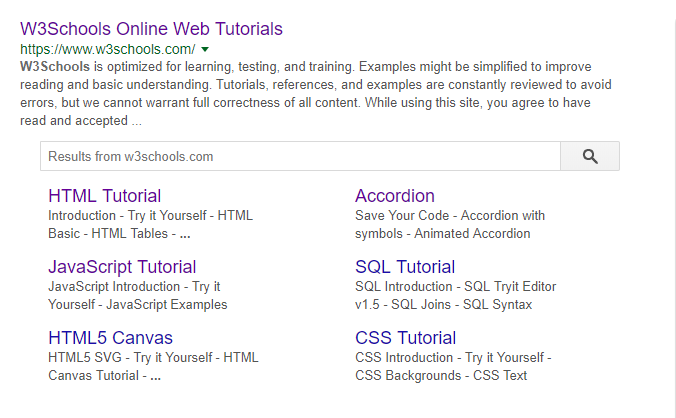The height and width of the screenshot is (418, 676).
Task: Click 'v1.5 - SQL Joins - SQL Syntax' text
Action: click(x=444, y=305)
